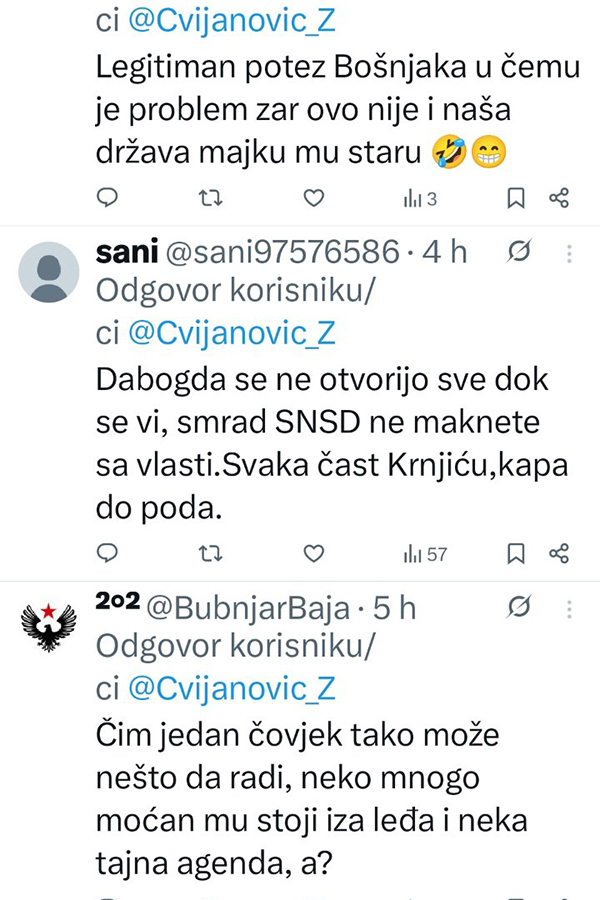Open more options for BubnjarBaja's tweet

(x=569, y=608)
